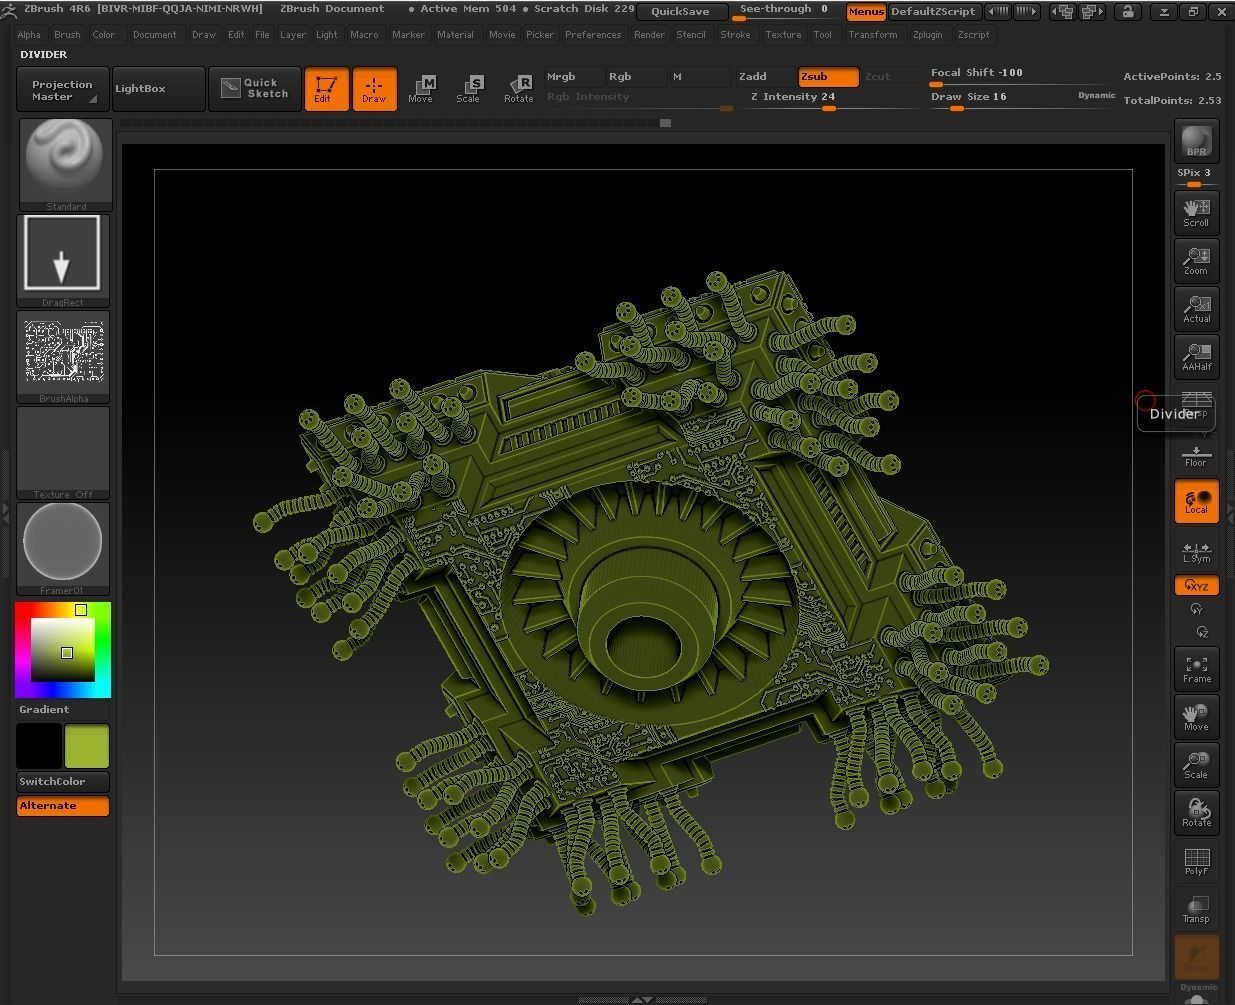Enable M material channel
Image resolution: width=1235 pixels, height=1005 pixels.
(700, 76)
